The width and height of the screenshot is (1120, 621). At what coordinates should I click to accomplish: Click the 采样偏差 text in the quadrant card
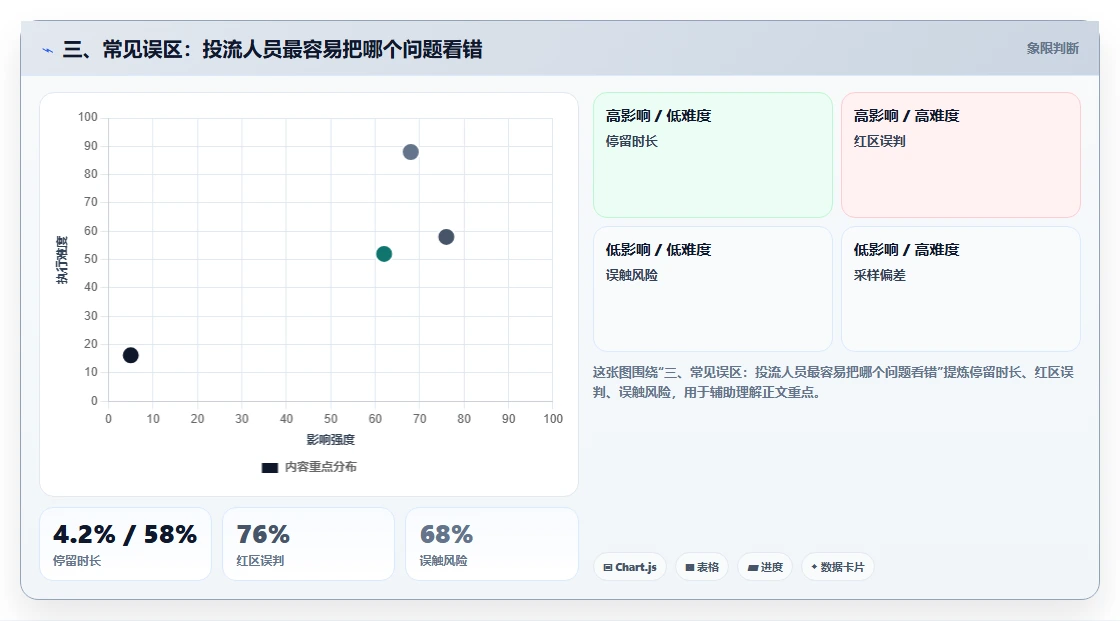(x=879, y=275)
